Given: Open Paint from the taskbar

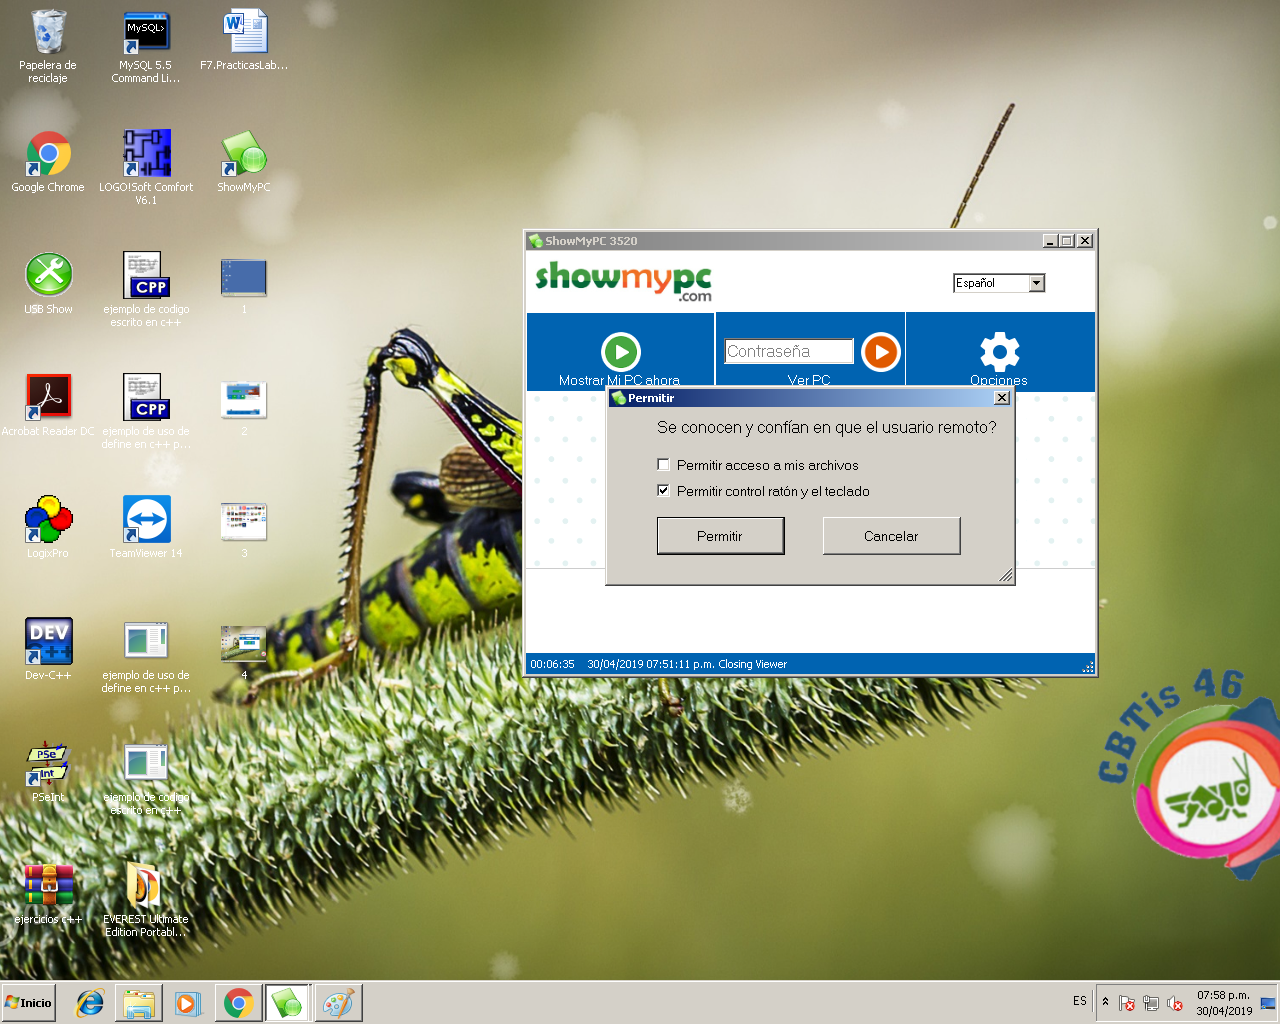Looking at the screenshot, I should [x=339, y=1003].
